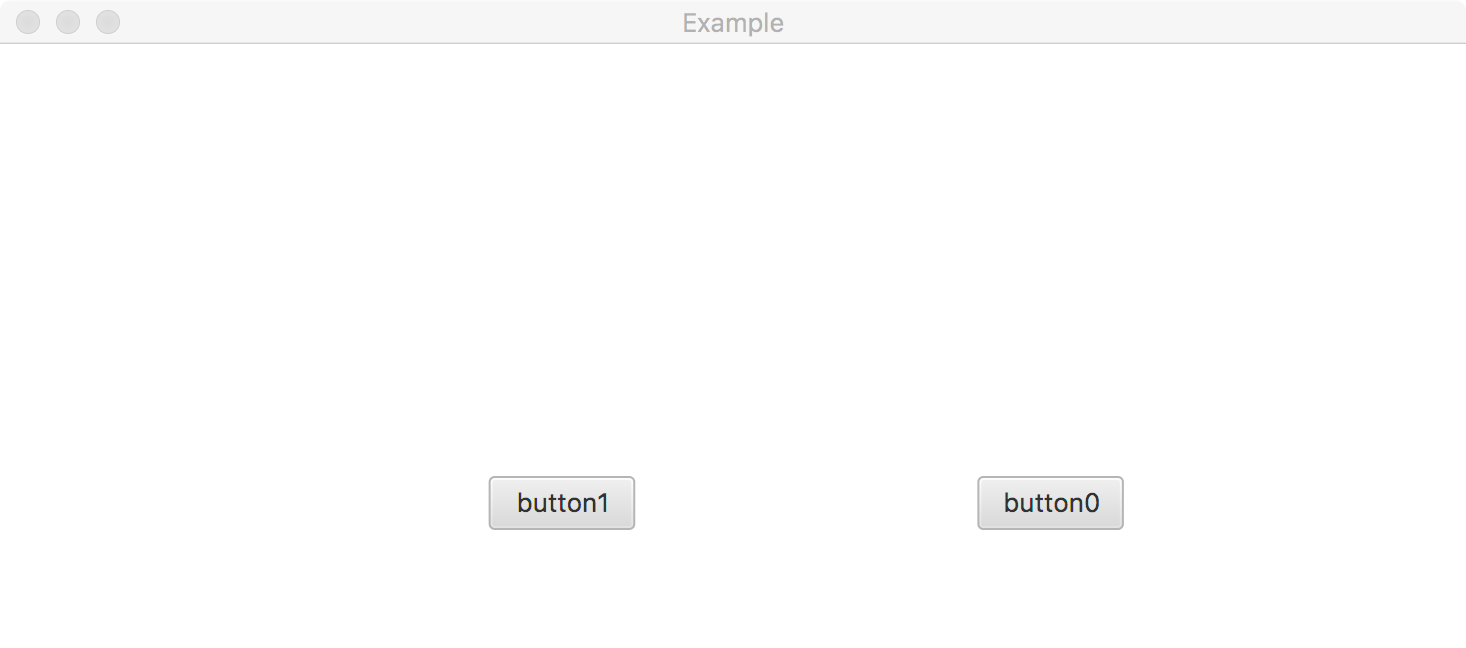Maximize the Example window

pos(108,22)
